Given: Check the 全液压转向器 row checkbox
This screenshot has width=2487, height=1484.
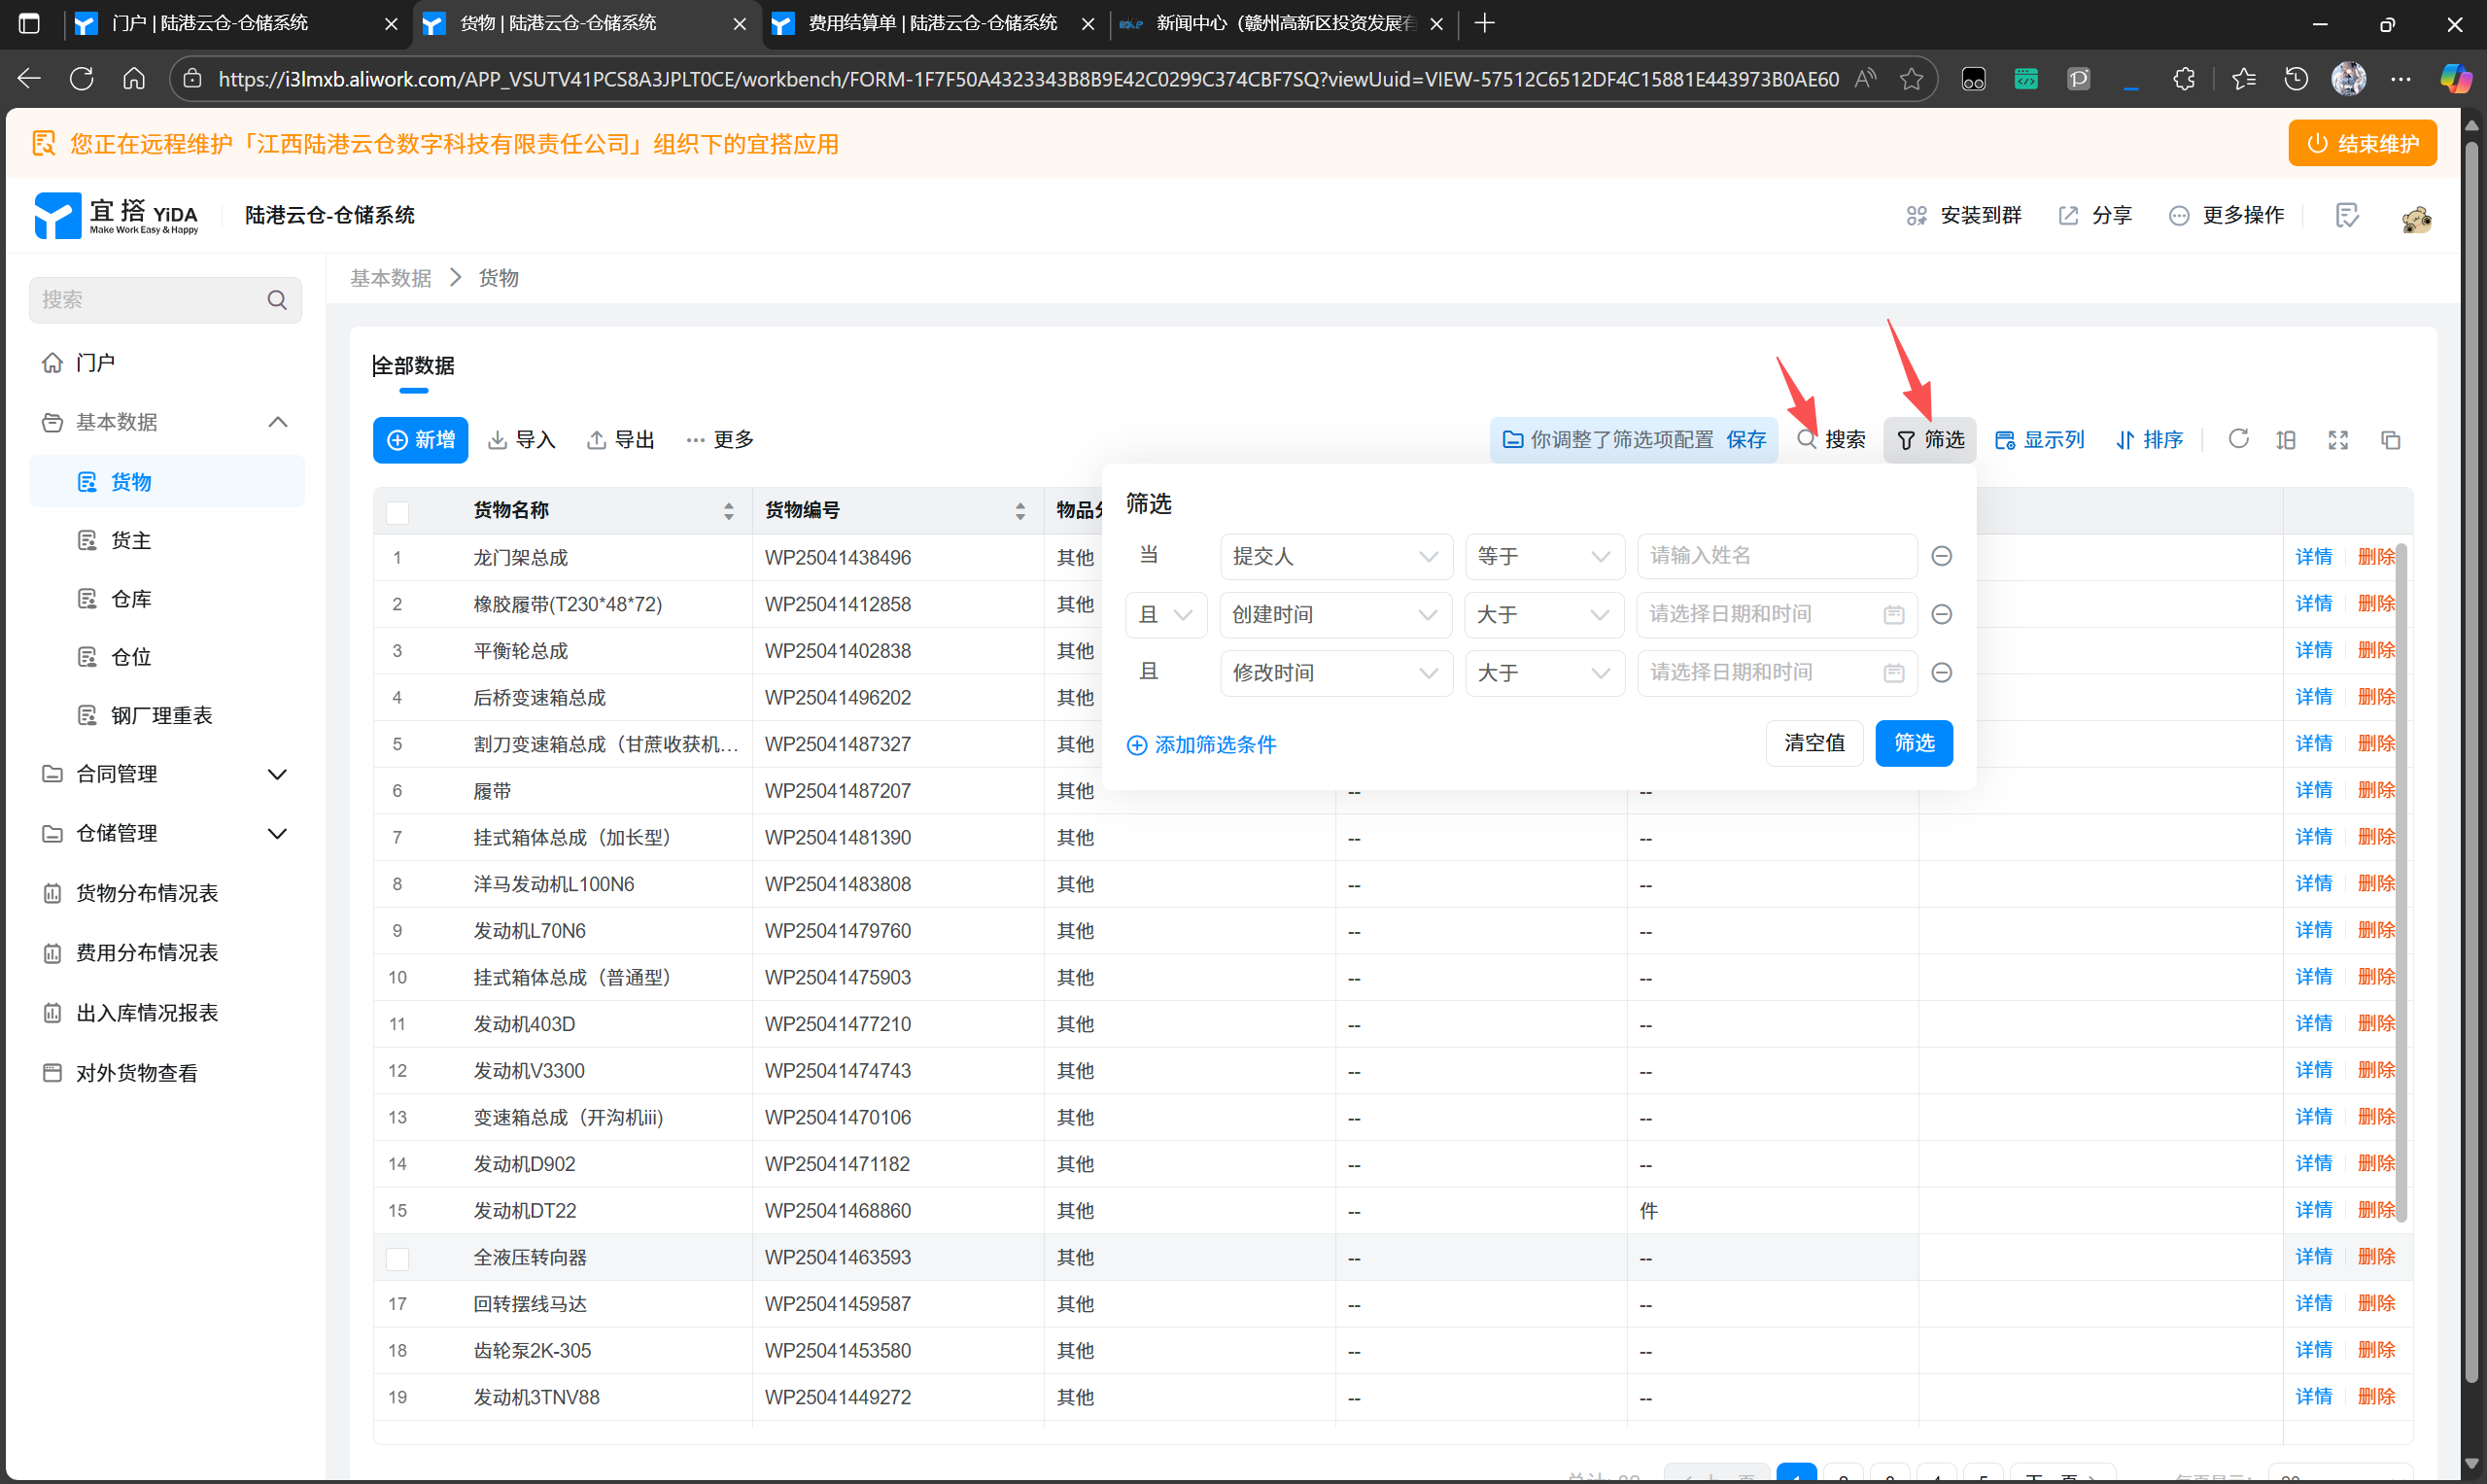Looking at the screenshot, I should point(398,1258).
